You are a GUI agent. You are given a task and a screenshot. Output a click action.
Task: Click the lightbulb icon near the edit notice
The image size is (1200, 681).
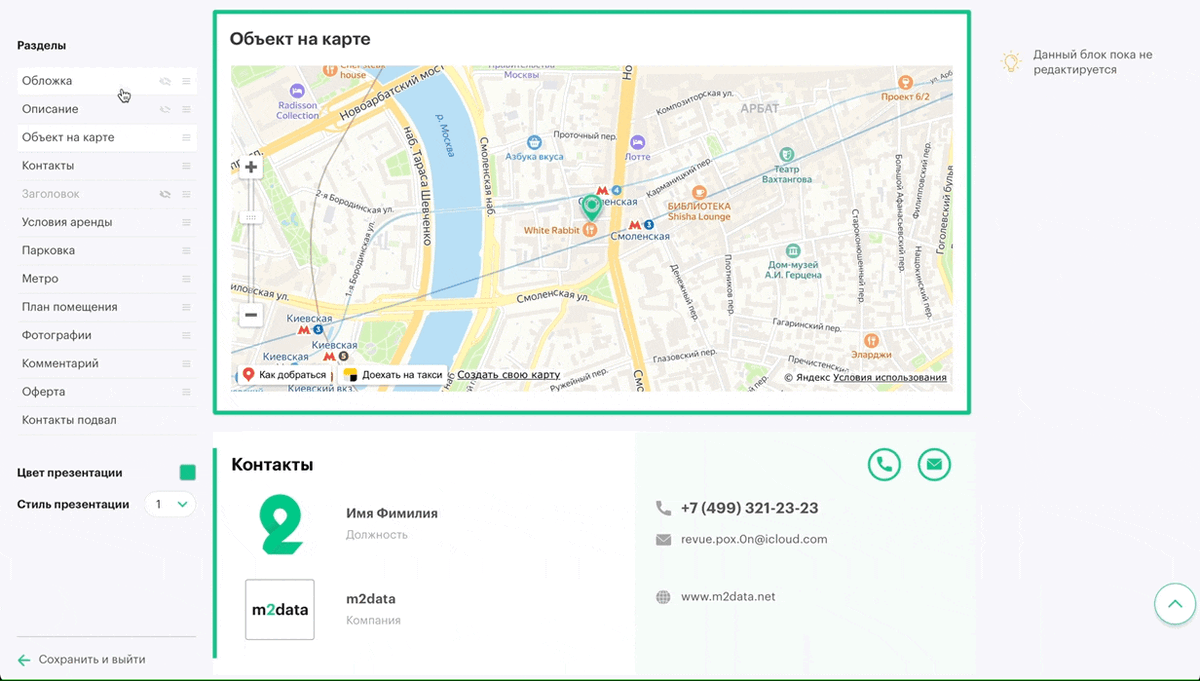(1013, 63)
